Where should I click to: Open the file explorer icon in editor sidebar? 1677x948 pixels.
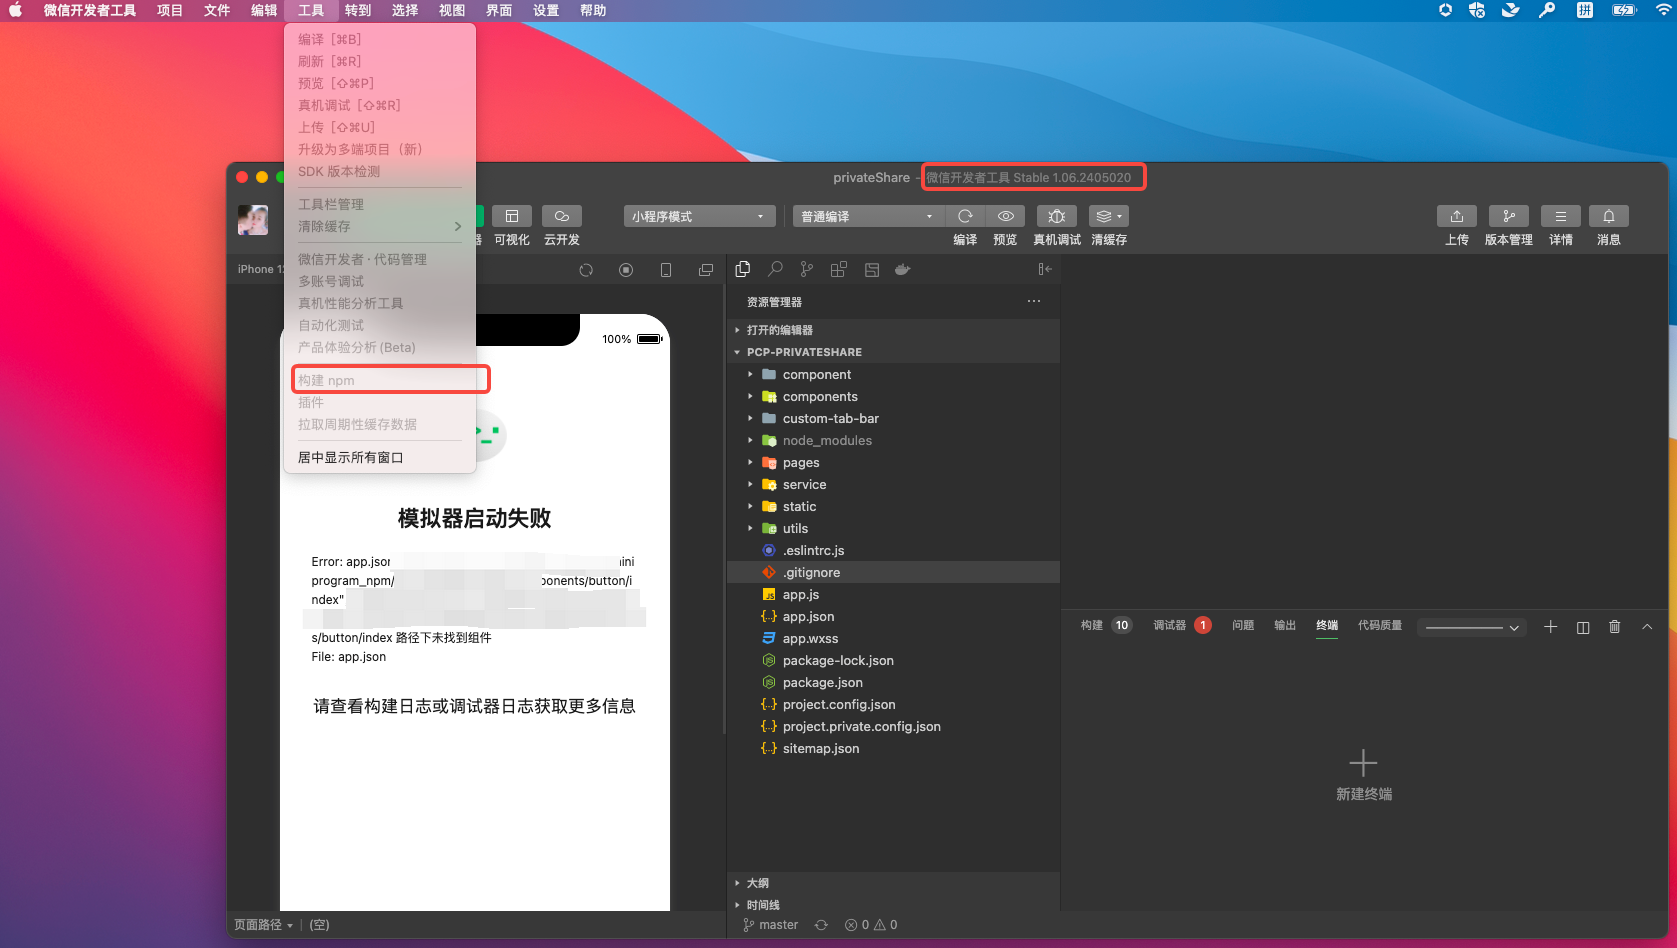pos(743,269)
